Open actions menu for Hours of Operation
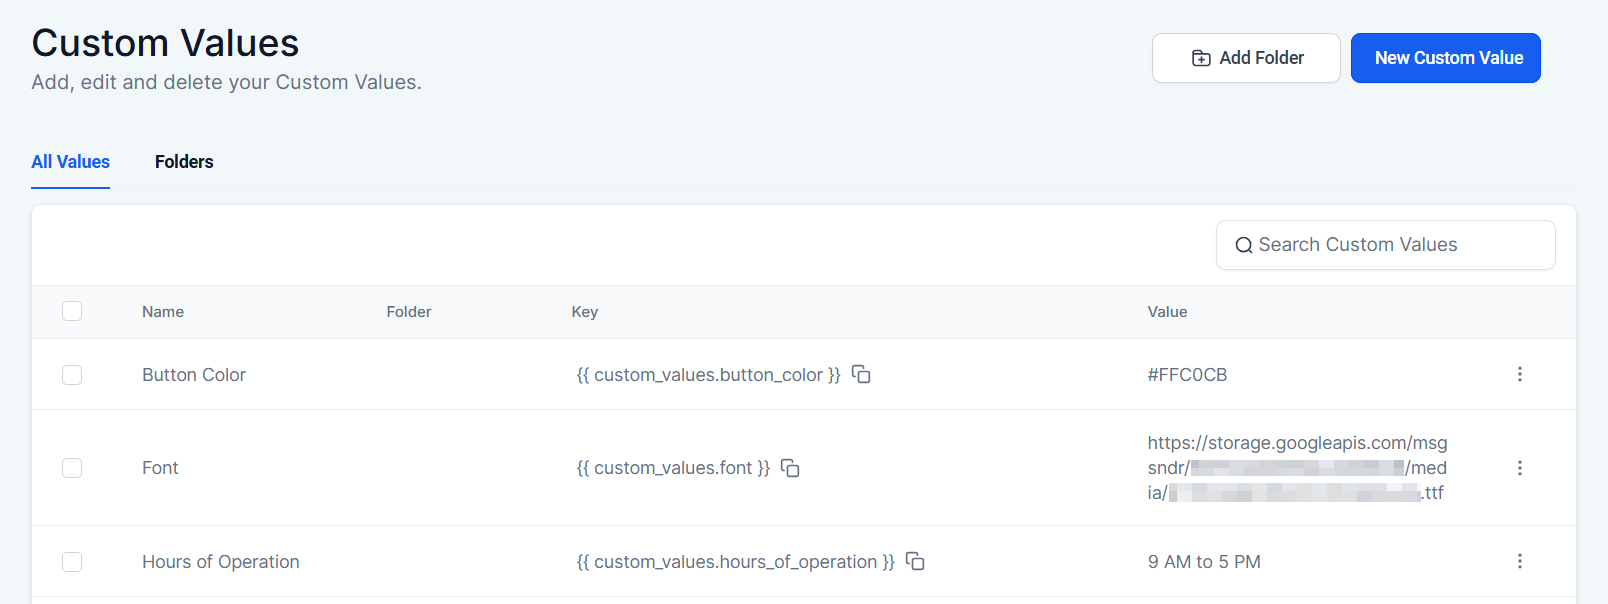Image resolution: width=1608 pixels, height=604 pixels. click(1519, 561)
